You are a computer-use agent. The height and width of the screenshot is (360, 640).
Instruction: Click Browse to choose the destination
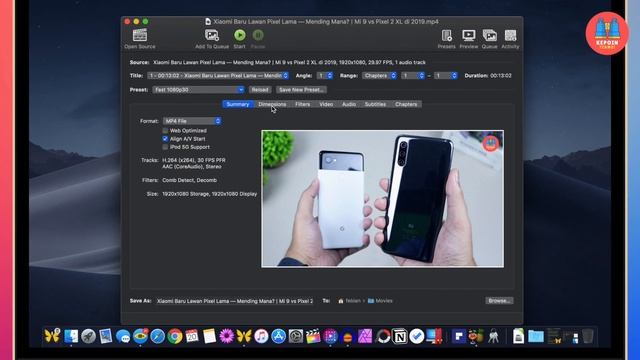point(499,301)
